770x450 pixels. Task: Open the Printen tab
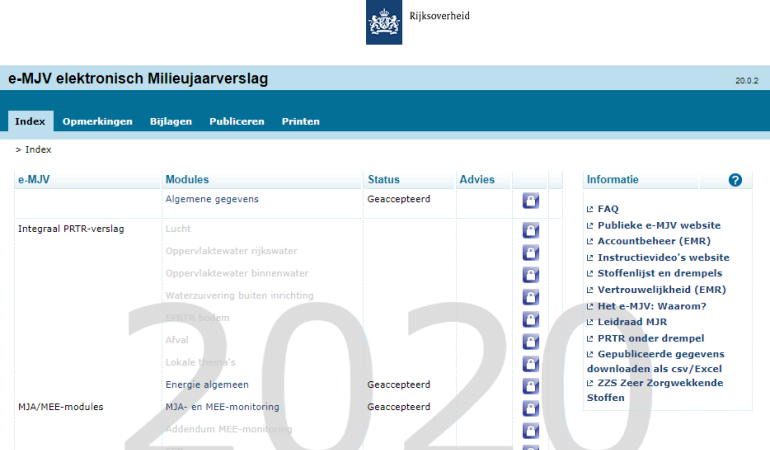pos(301,121)
